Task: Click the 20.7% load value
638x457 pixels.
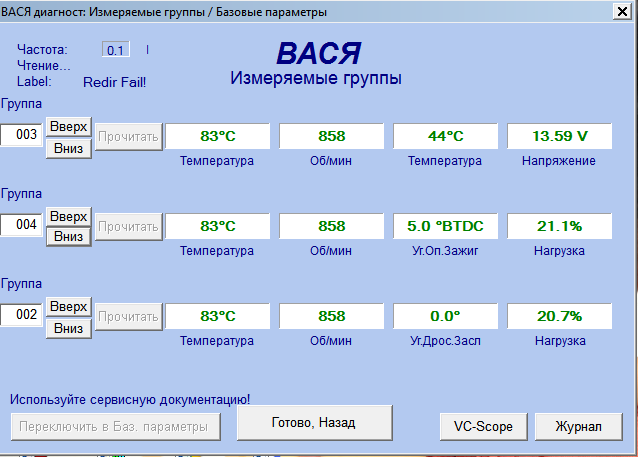Action: coord(559,316)
